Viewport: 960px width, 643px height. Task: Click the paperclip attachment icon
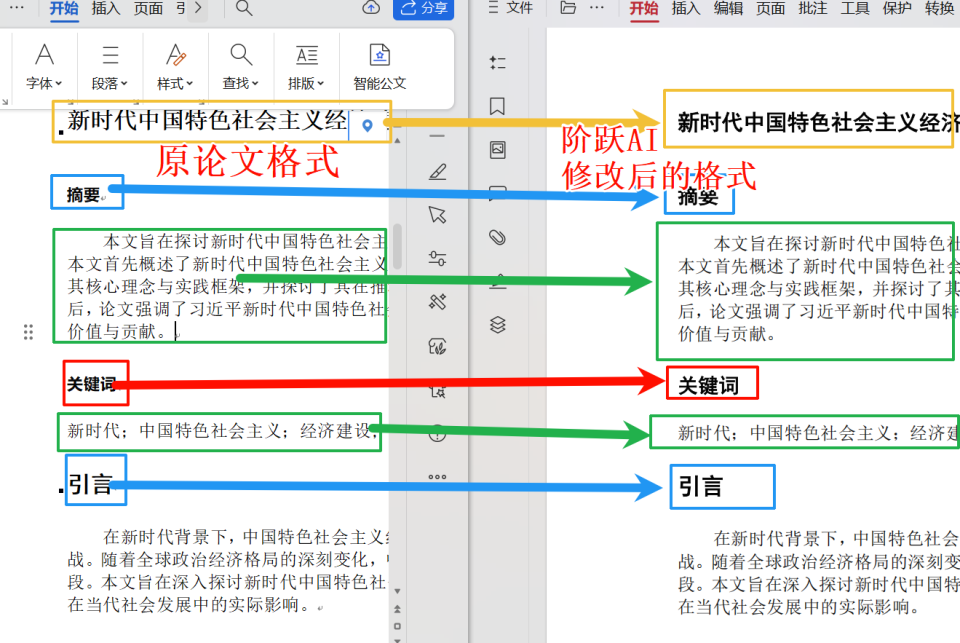coord(498,236)
